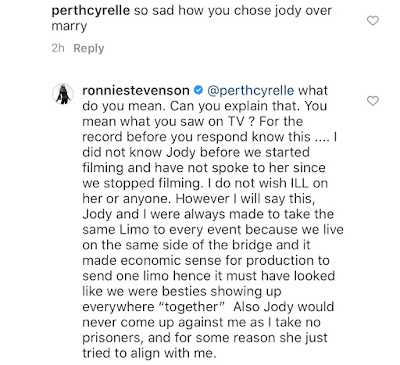Like the perthcyrelle comment with heart icon
400x365 pixels.
click(373, 21)
